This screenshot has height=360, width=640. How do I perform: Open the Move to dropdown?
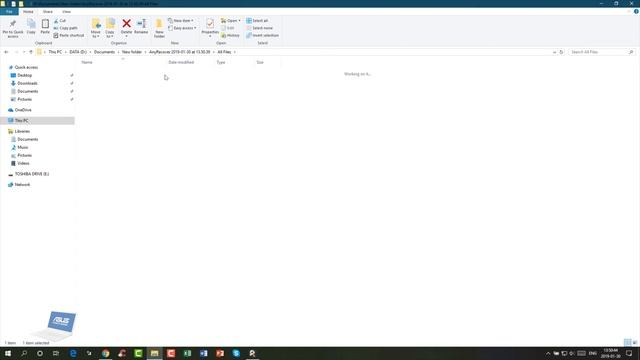pos(96,29)
